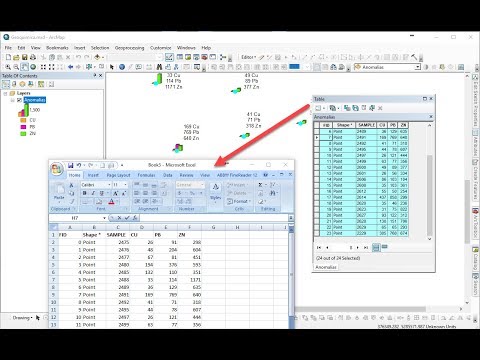The height and width of the screenshot is (360, 480).
Task: Click the ArcToolbox red toolbox icon
Action: pyautogui.click(x=204, y=57)
